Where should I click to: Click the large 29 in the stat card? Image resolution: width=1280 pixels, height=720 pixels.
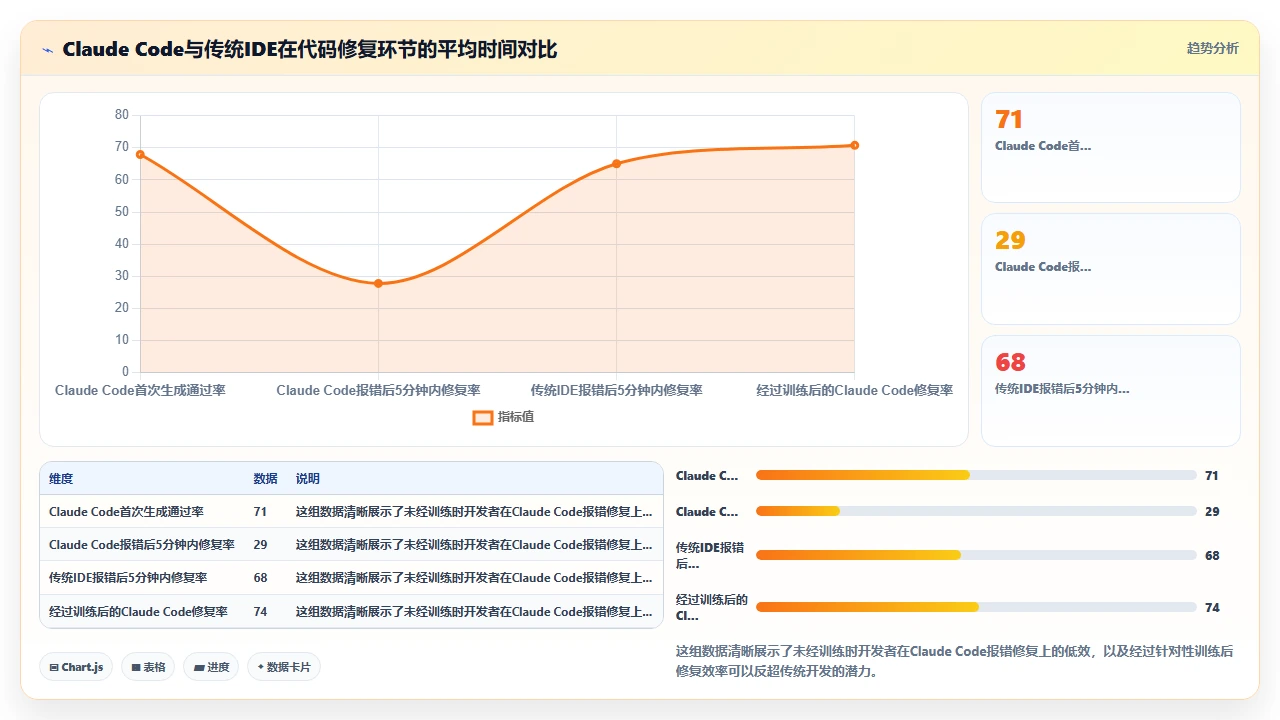click(x=1010, y=241)
